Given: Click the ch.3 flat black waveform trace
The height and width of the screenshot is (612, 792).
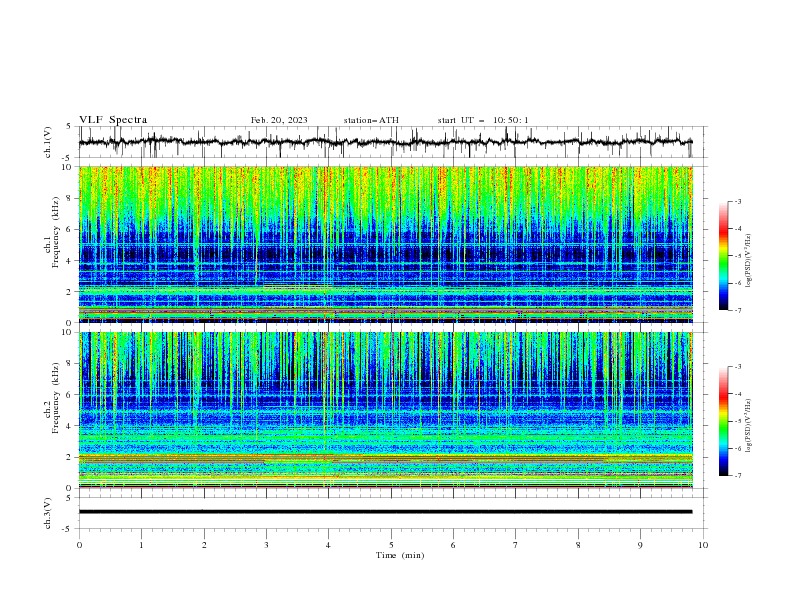Looking at the screenshot, I should (385, 512).
